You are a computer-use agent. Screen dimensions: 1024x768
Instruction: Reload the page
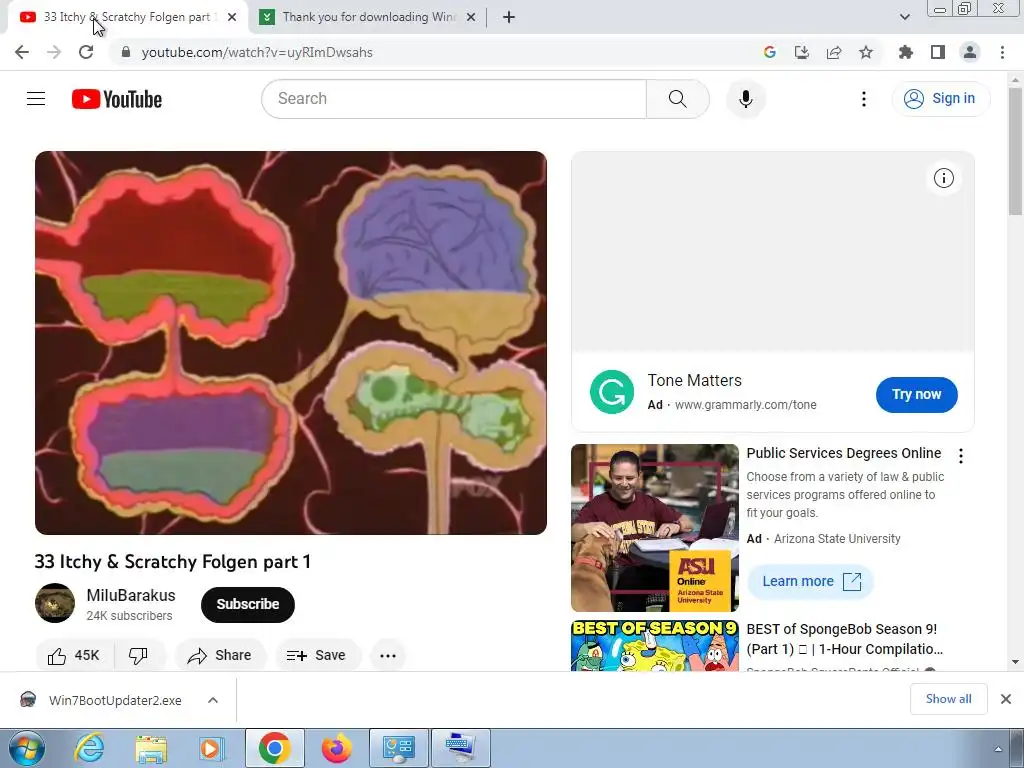[x=86, y=52]
